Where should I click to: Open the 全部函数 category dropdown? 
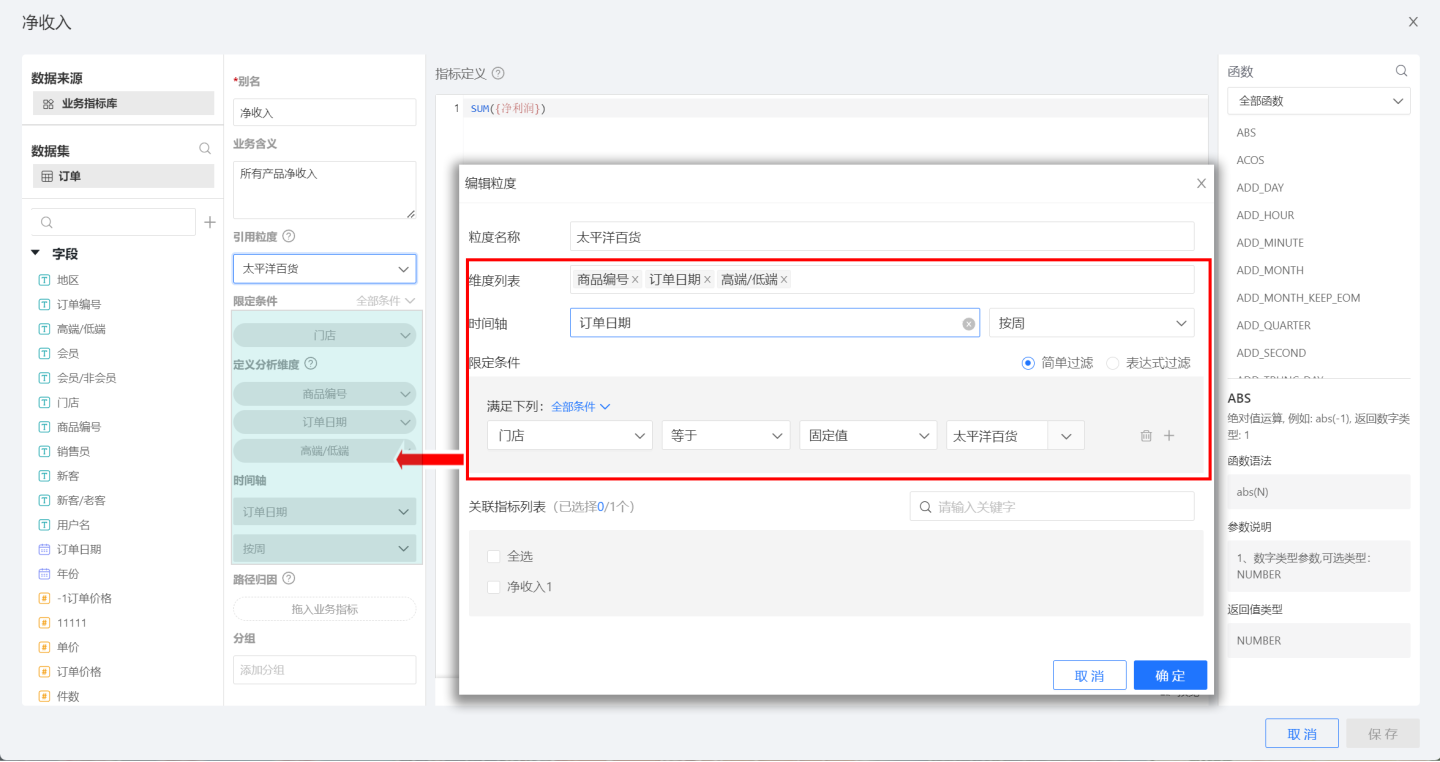[x=1318, y=101]
